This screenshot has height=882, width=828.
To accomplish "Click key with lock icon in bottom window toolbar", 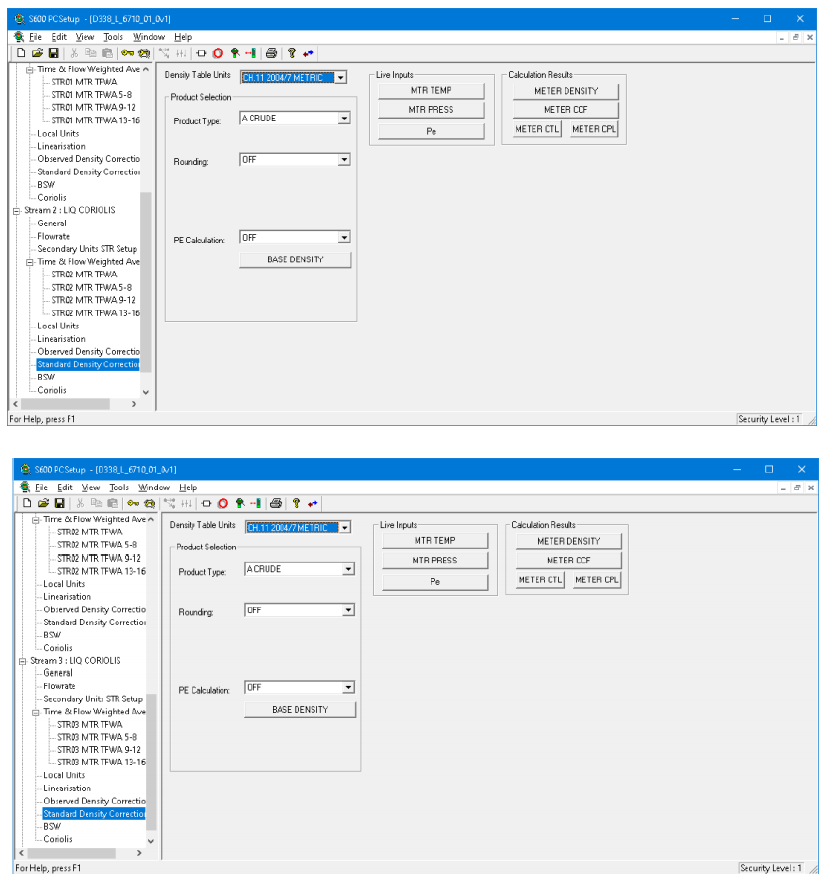I will tap(150, 503).
